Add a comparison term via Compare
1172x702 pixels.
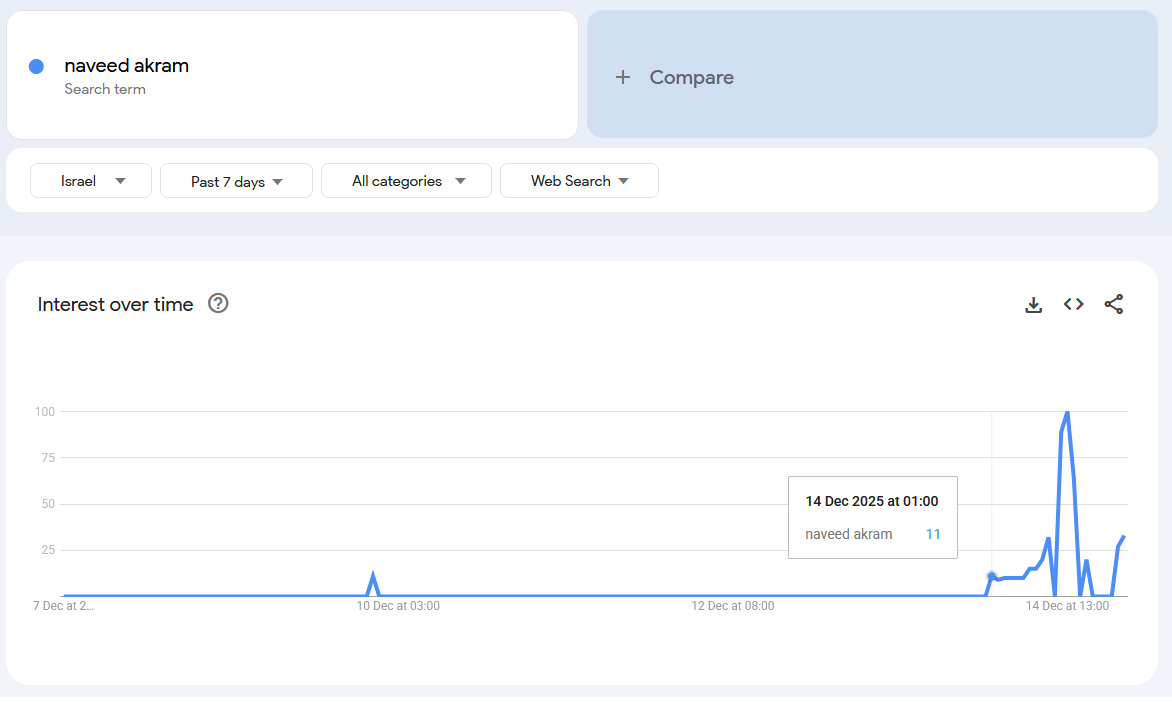(872, 74)
